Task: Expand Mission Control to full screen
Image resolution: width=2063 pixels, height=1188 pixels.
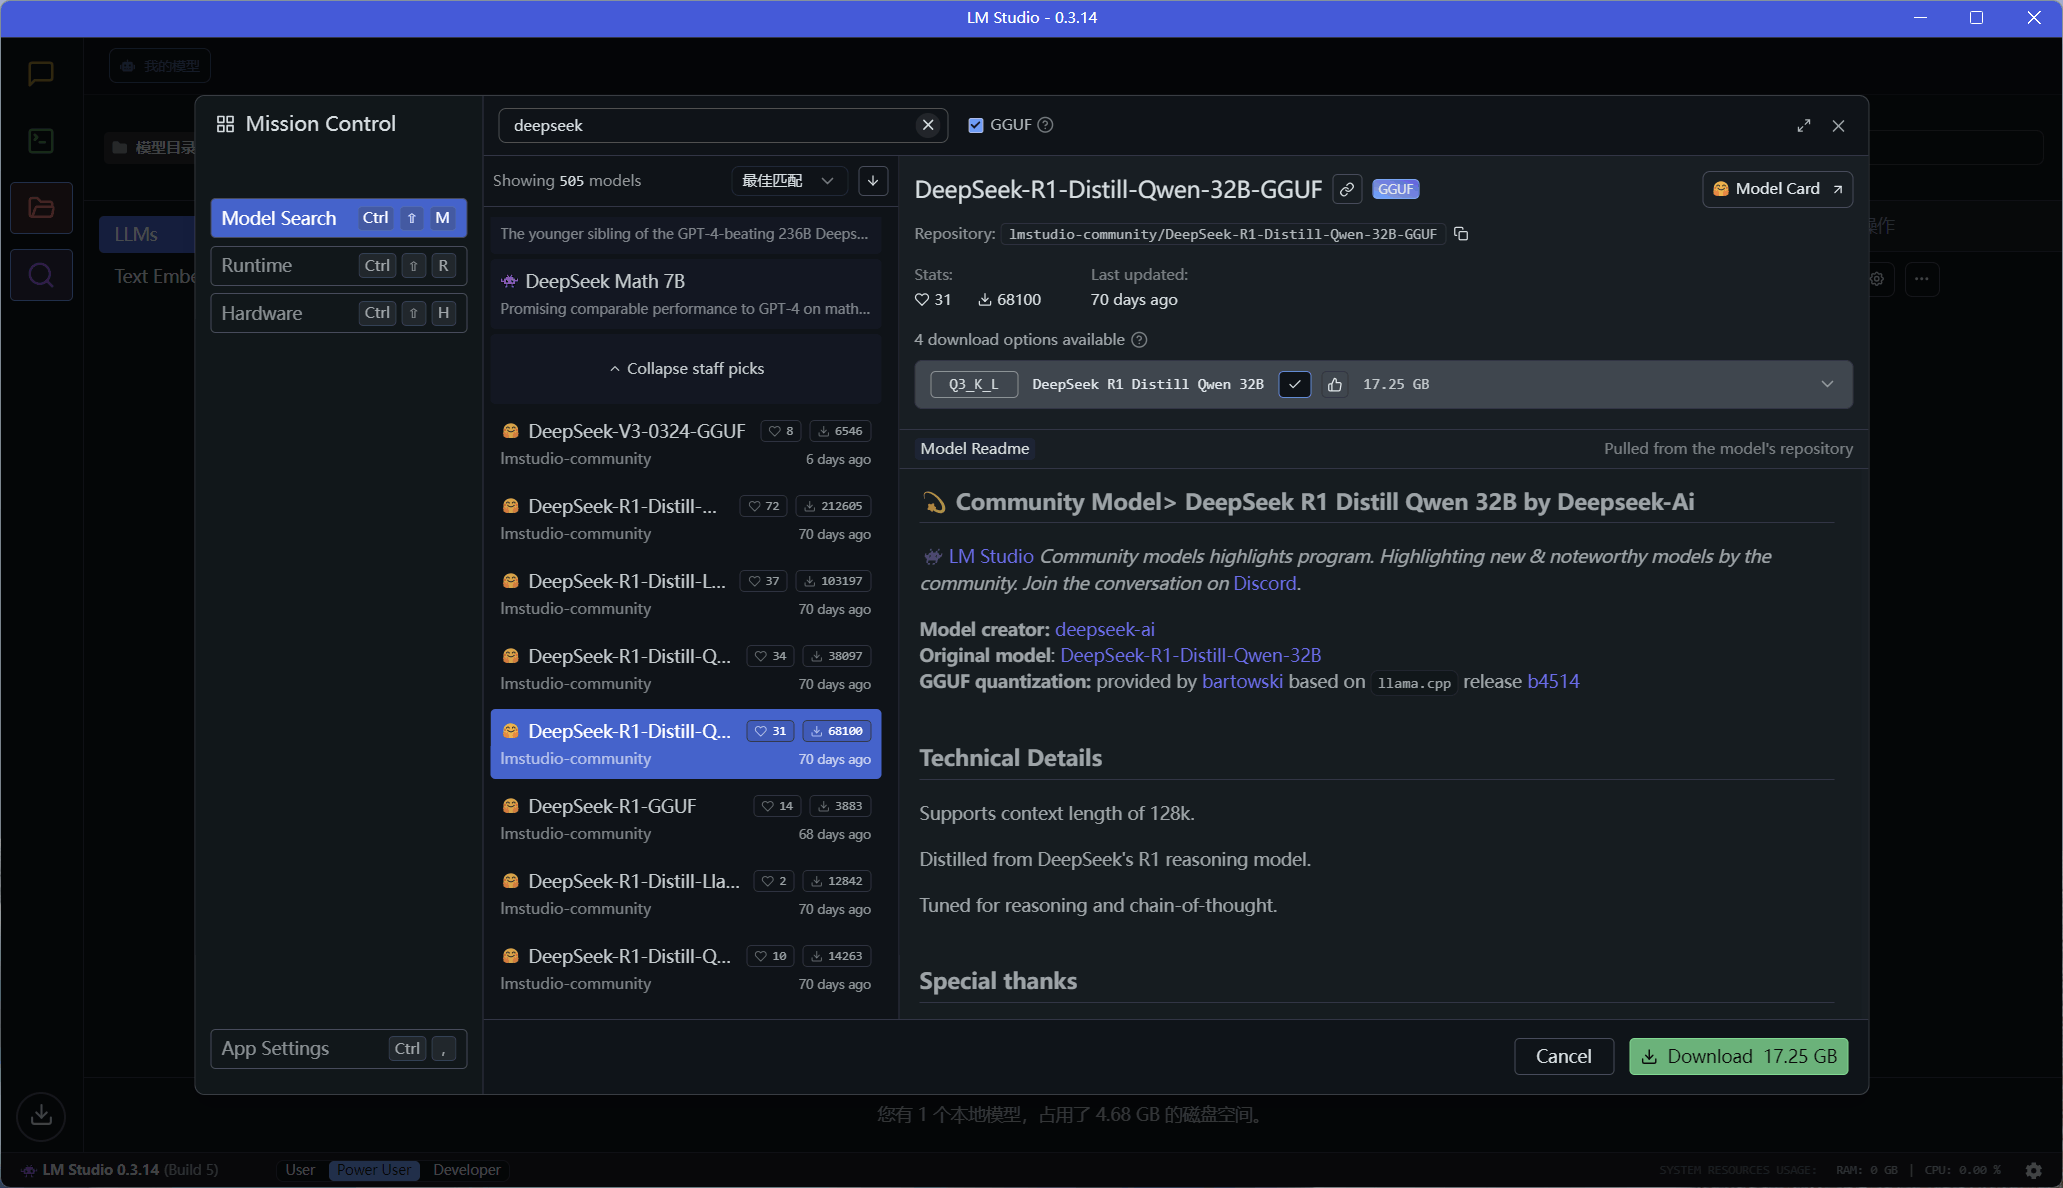Action: point(1803,126)
